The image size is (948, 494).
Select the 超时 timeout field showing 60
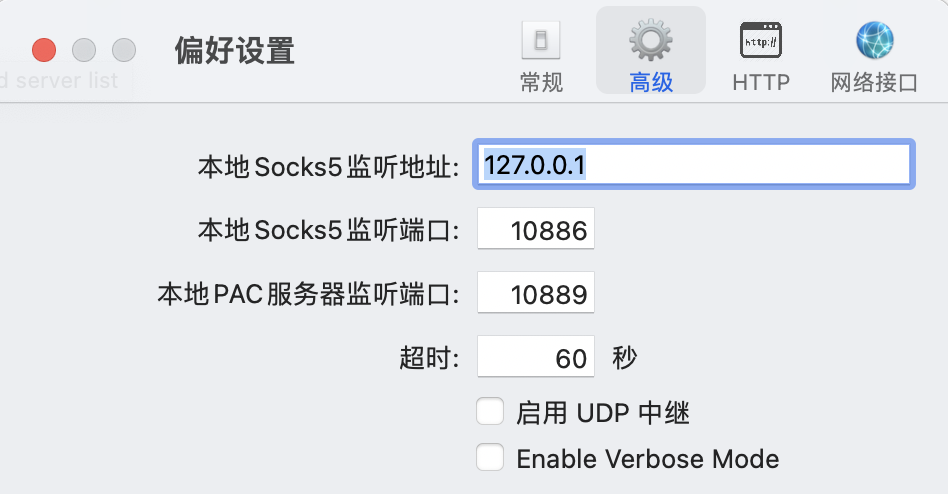point(536,357)
